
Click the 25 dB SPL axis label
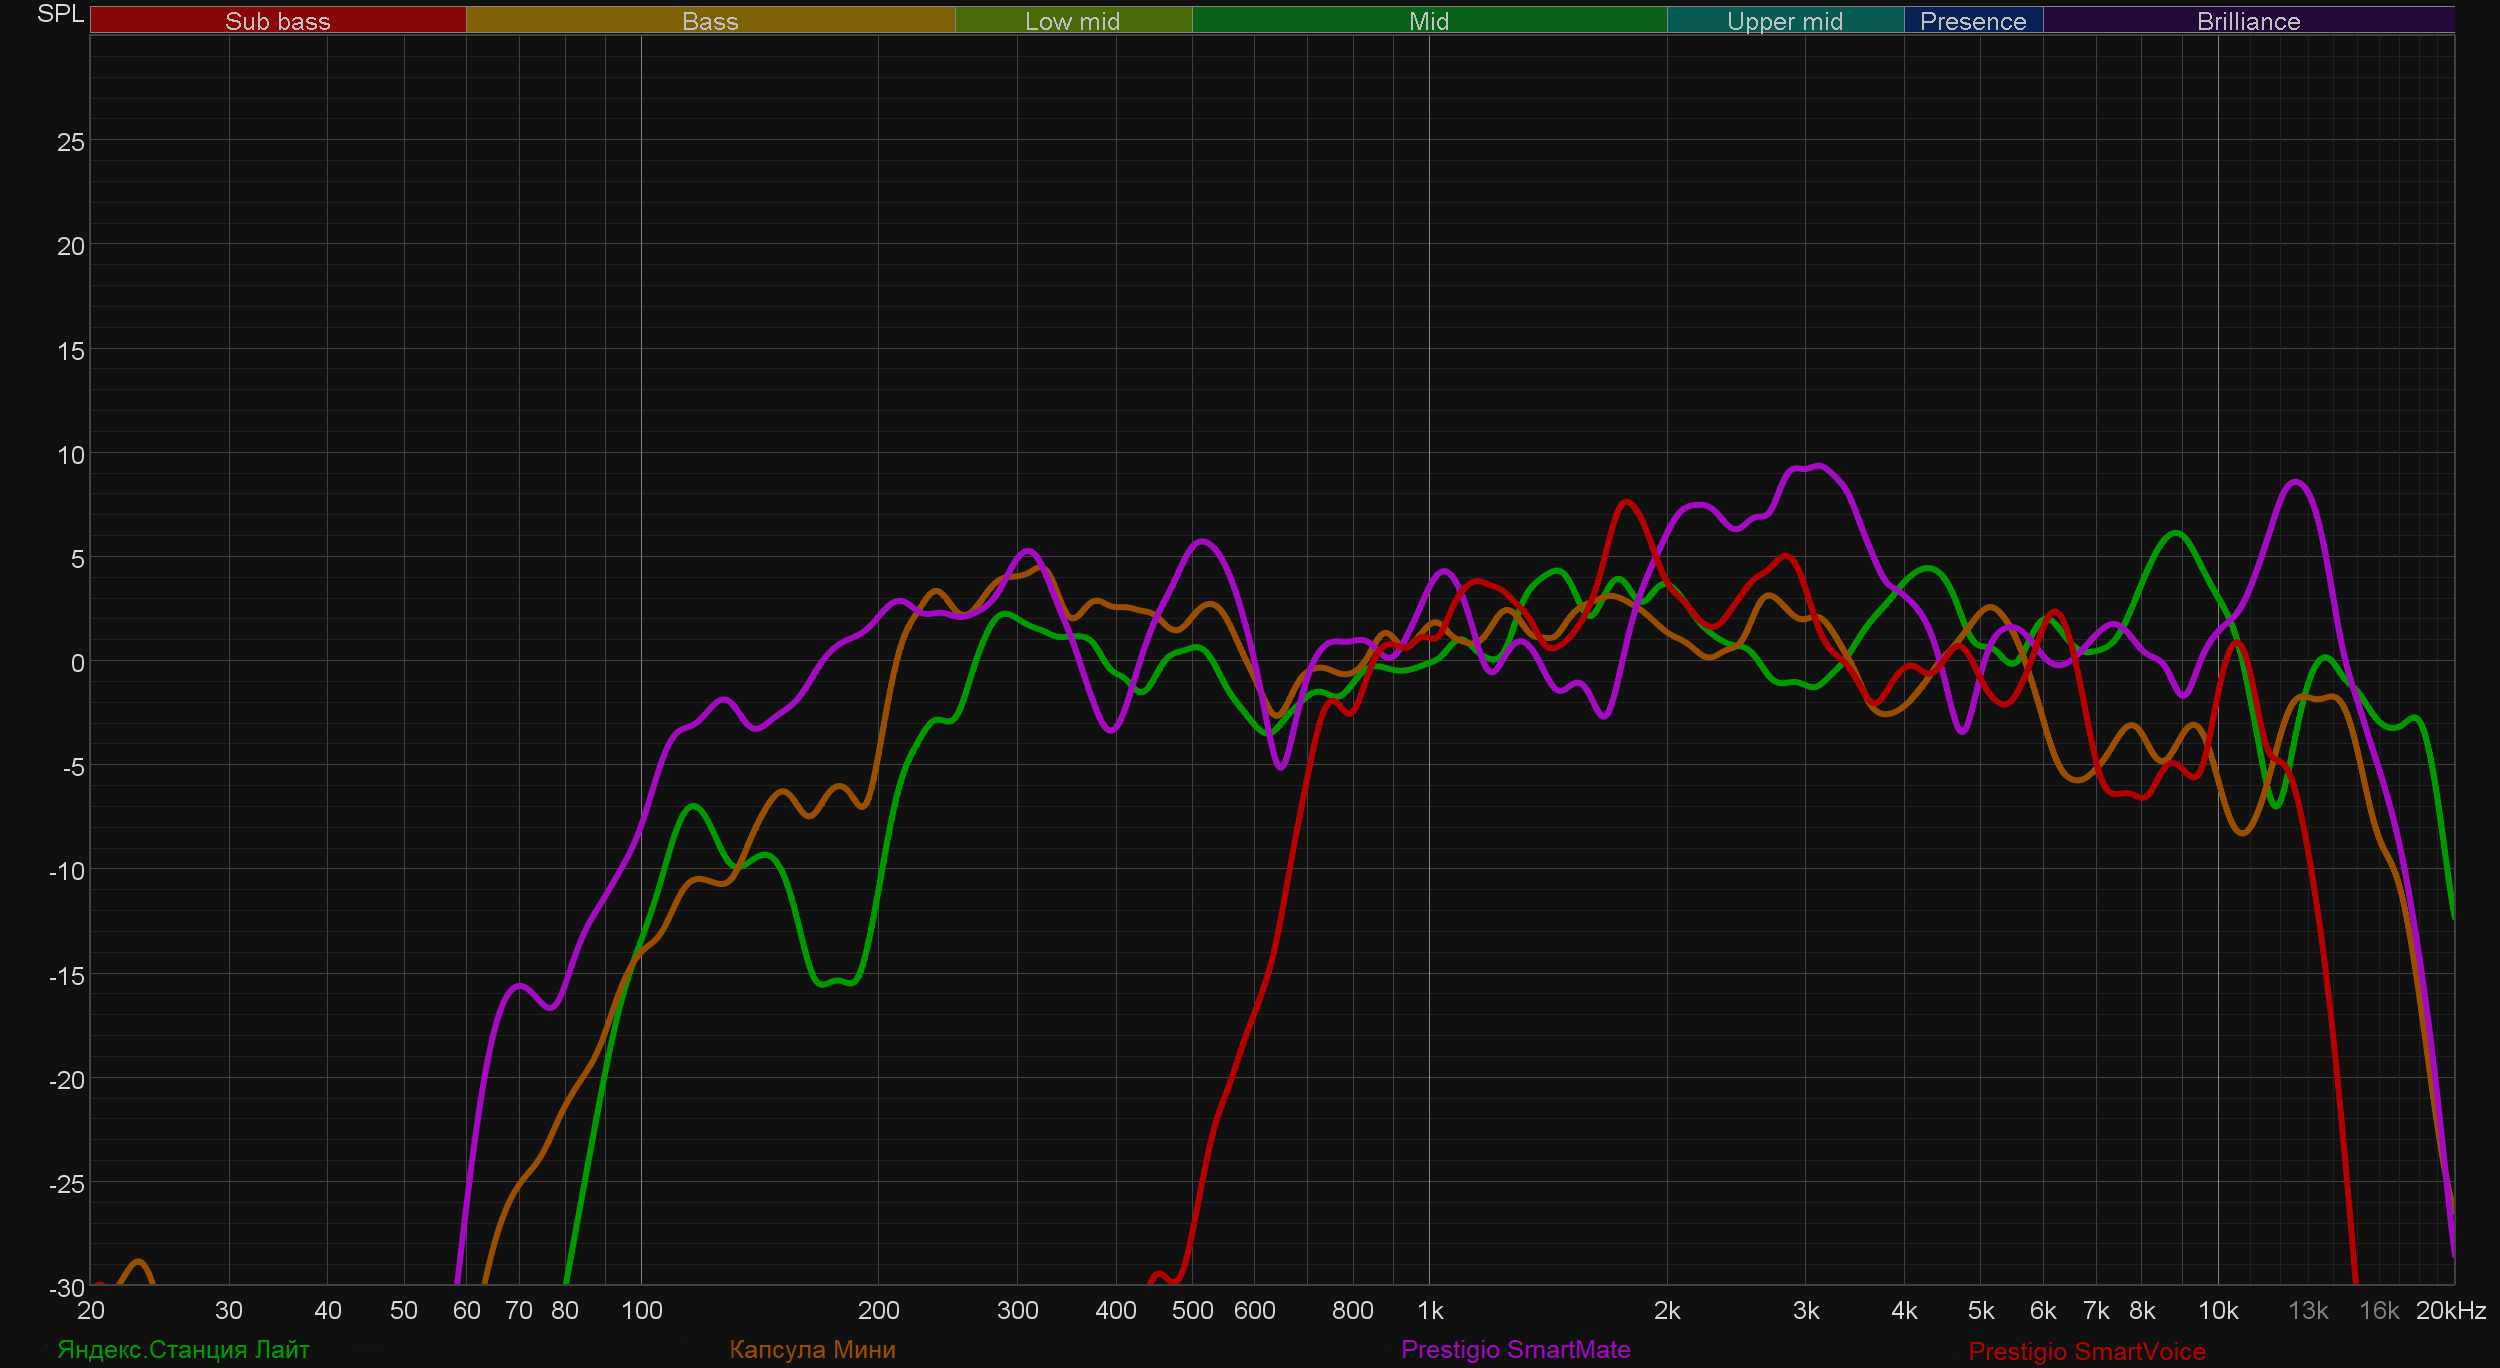coord(70,142)
